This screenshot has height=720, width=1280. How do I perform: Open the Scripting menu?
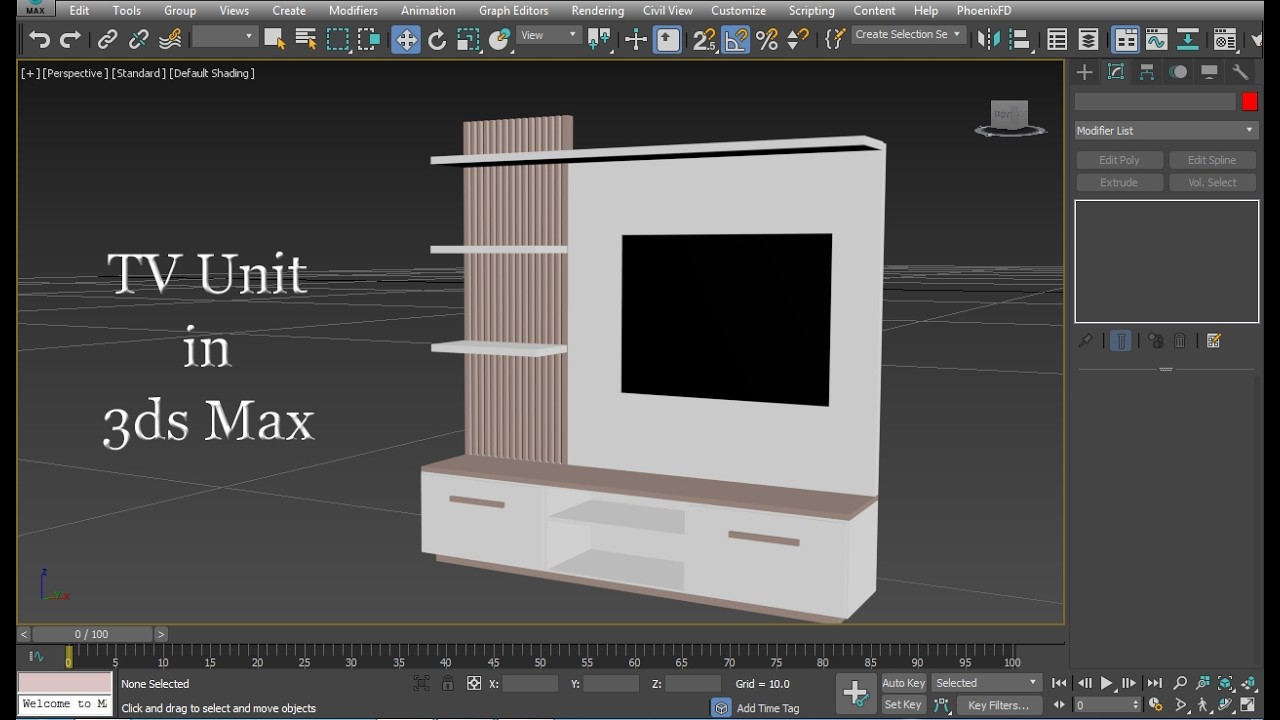click(811, 10)
